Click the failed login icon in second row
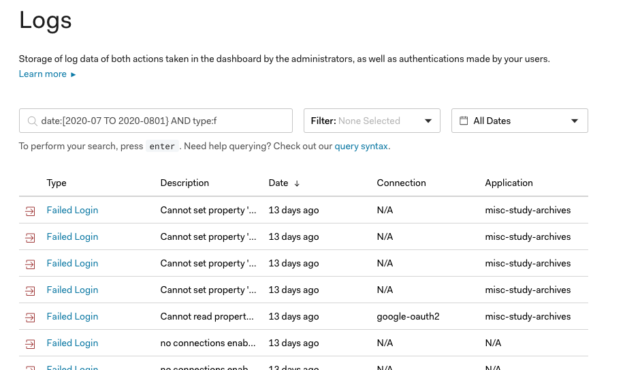640x370 pixels. (x=30, y=237)
